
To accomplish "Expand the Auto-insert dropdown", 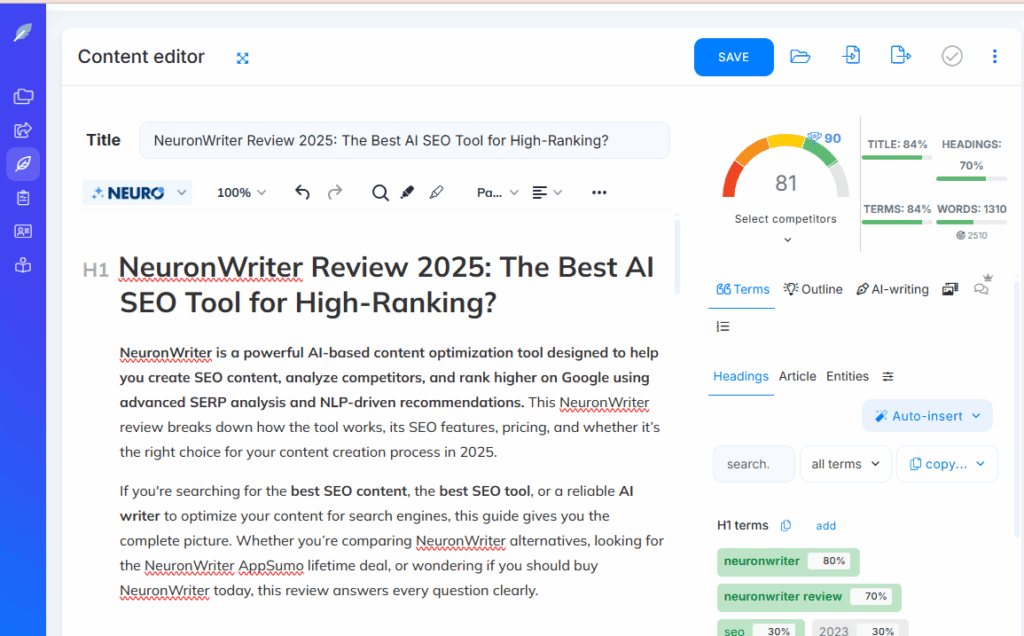I will pos(927,415).
